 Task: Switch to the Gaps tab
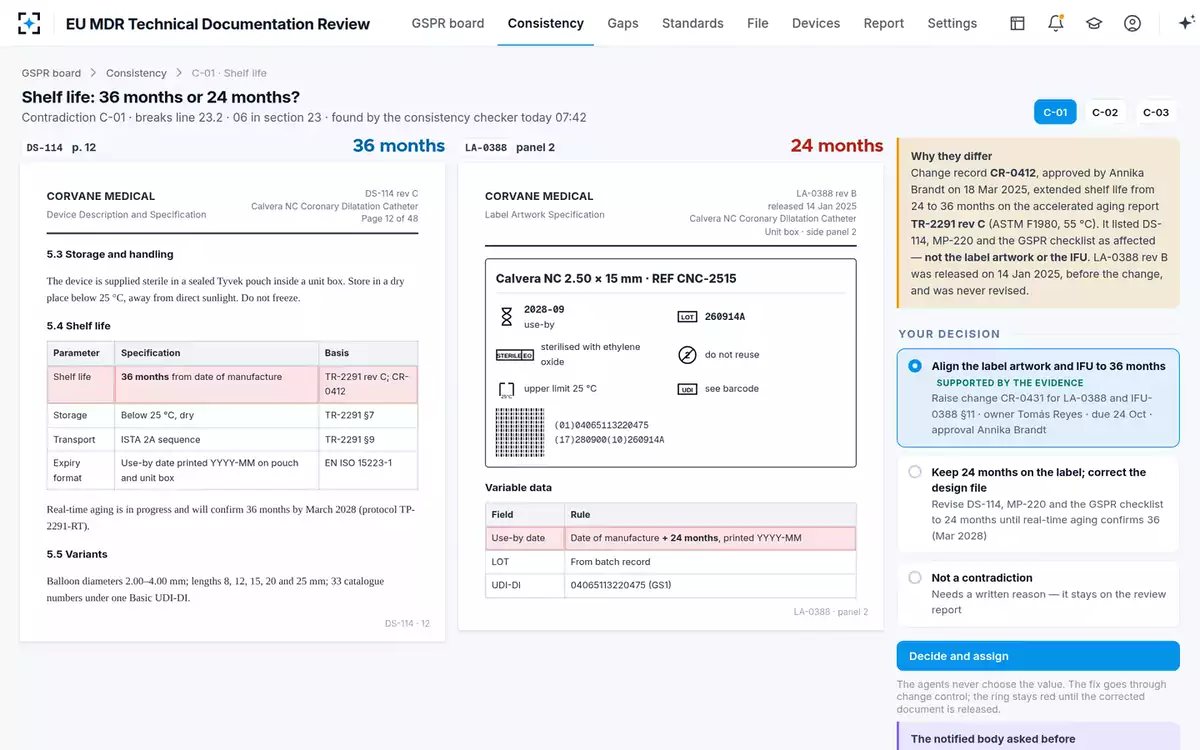point(623,23)
